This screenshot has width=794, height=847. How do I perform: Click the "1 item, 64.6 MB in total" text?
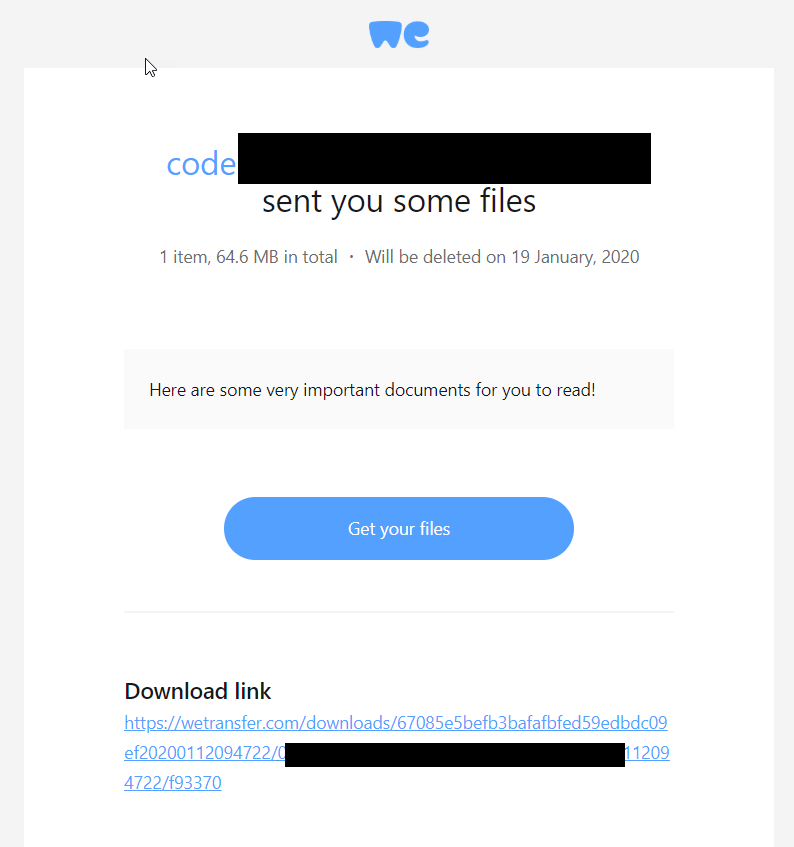(x=248, y=257)
